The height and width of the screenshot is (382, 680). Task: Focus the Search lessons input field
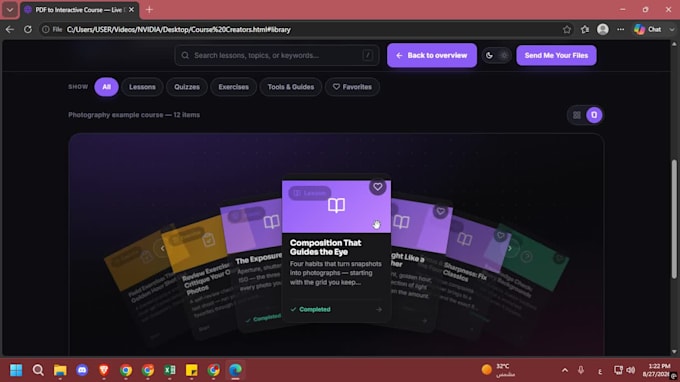(x=277, y=56)
